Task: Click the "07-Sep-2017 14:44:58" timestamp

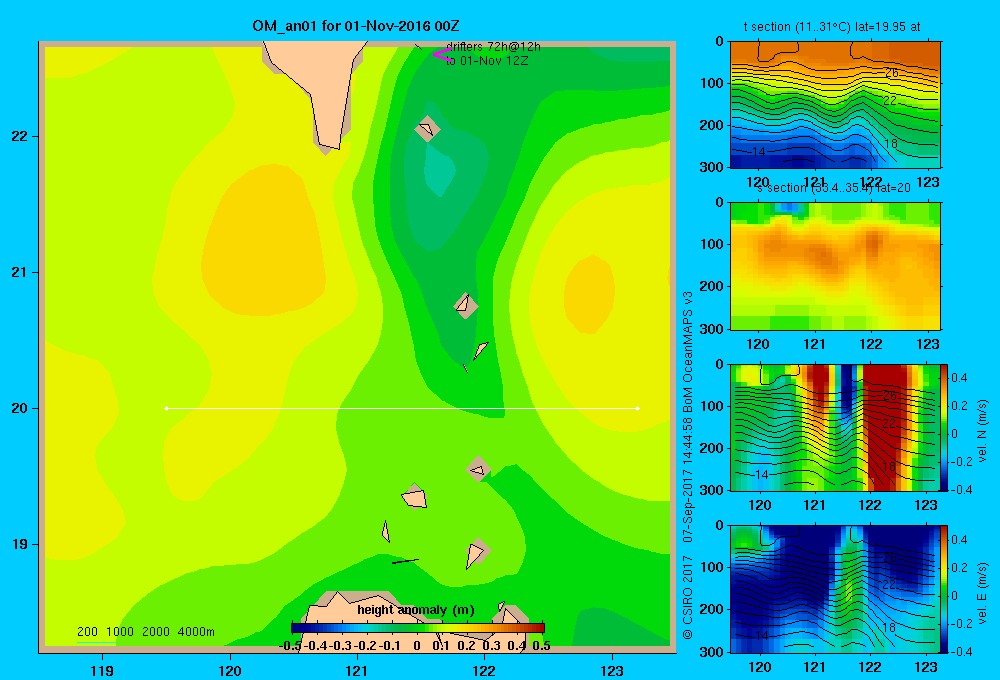Action: click(x=688, y=479)
